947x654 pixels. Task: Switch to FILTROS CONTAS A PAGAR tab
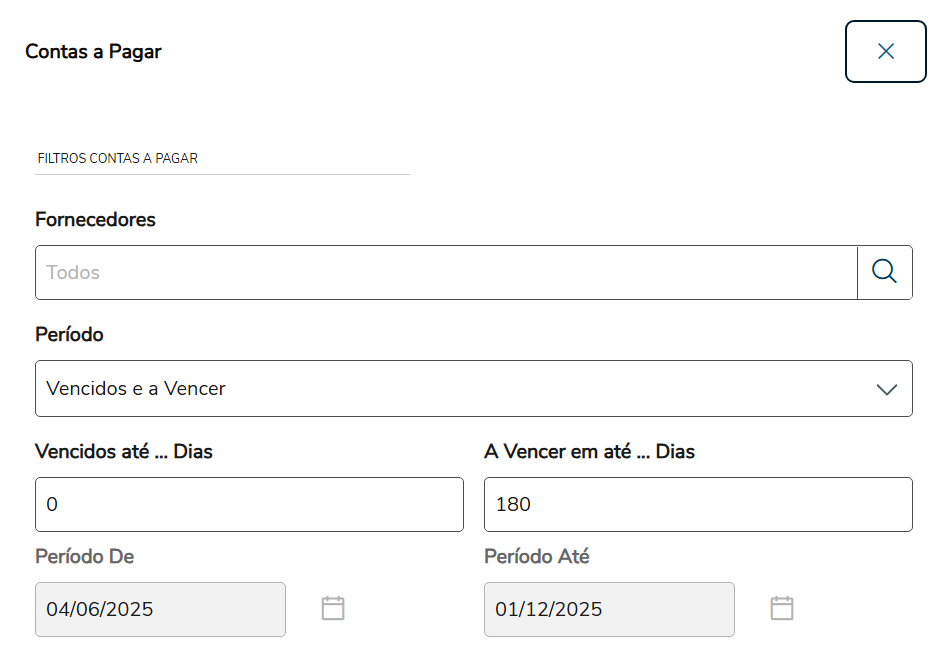point(118,158)
